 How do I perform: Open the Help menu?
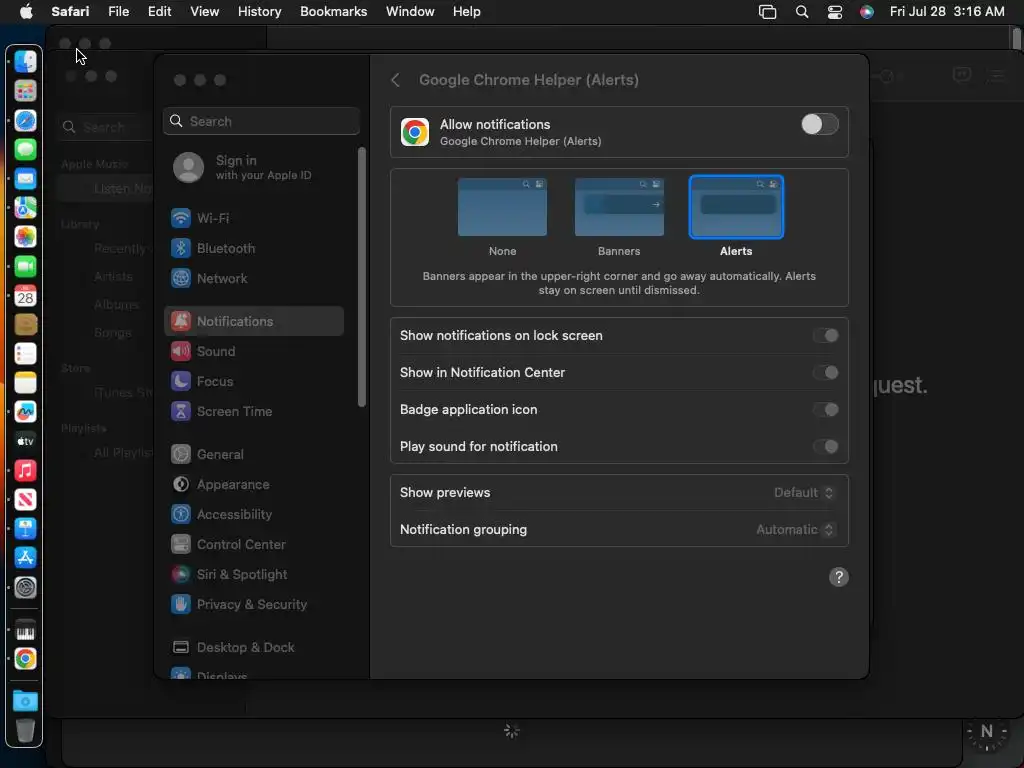pyautogui.click(x=466, y=12)
